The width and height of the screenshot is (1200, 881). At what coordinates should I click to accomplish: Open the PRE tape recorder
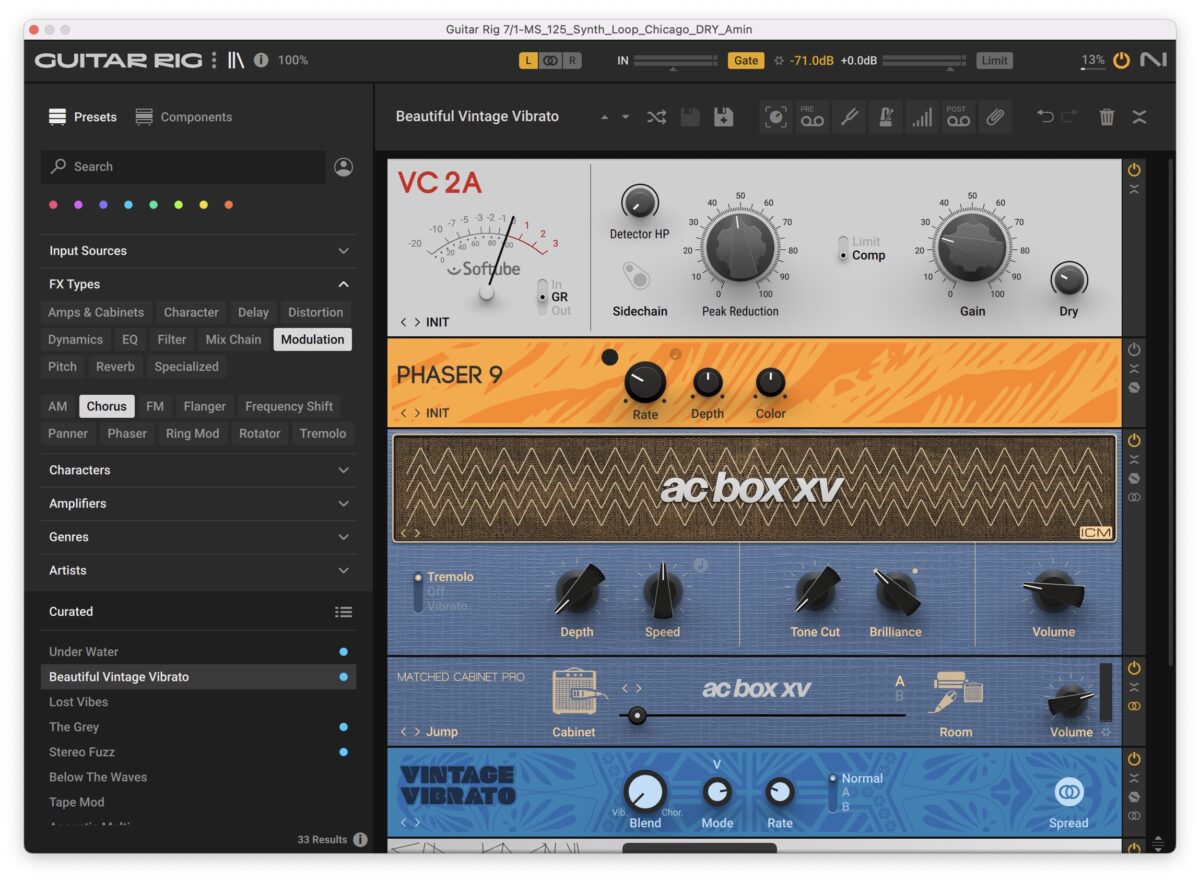tap(812, 117)
